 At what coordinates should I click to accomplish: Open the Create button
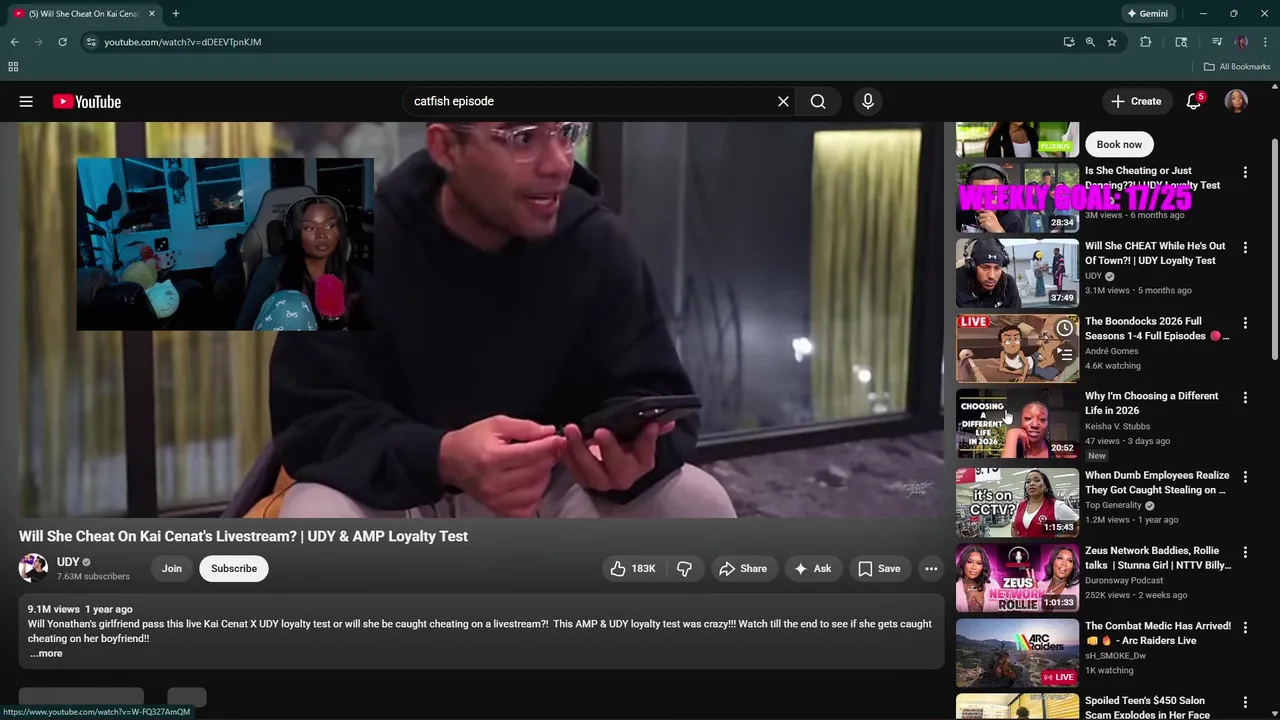1136,101
